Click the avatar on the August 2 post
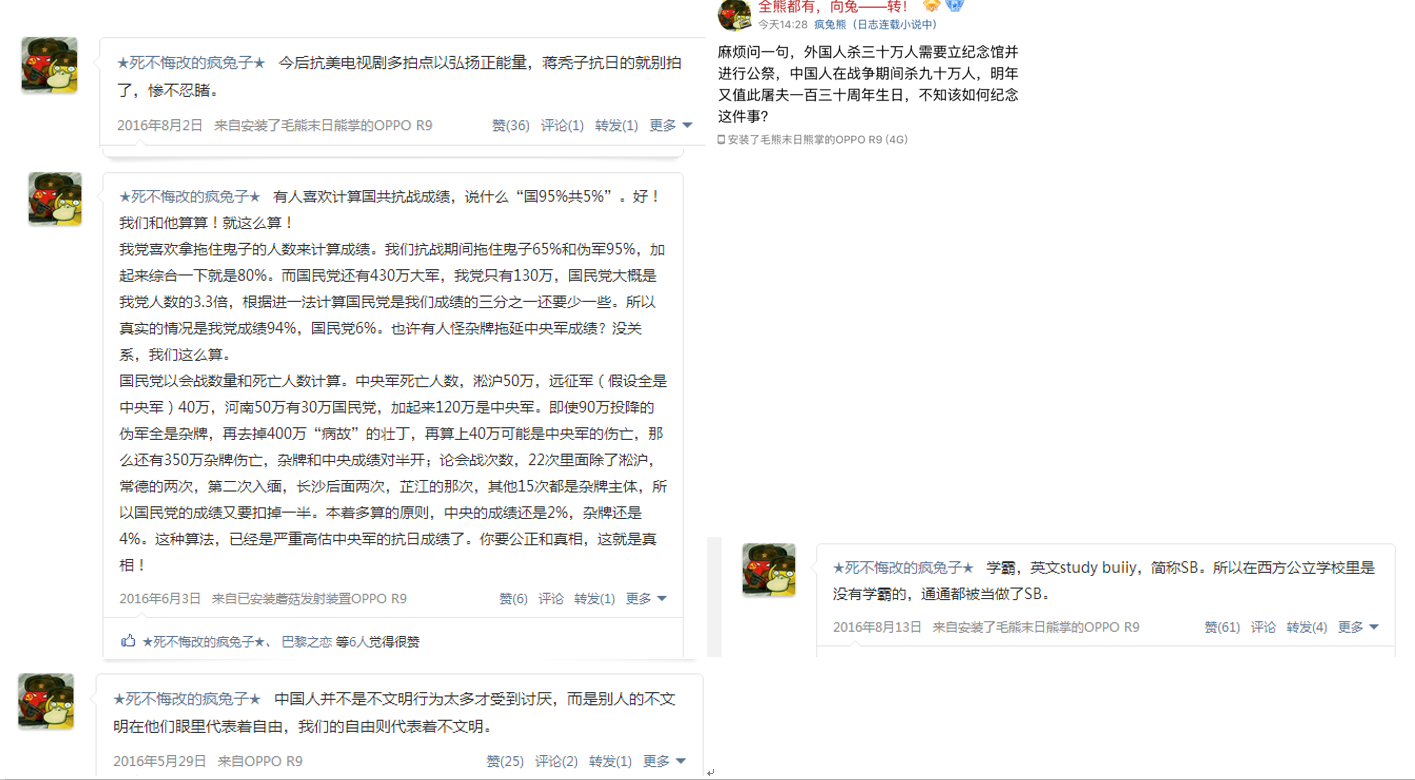 (x=49, y=66)
